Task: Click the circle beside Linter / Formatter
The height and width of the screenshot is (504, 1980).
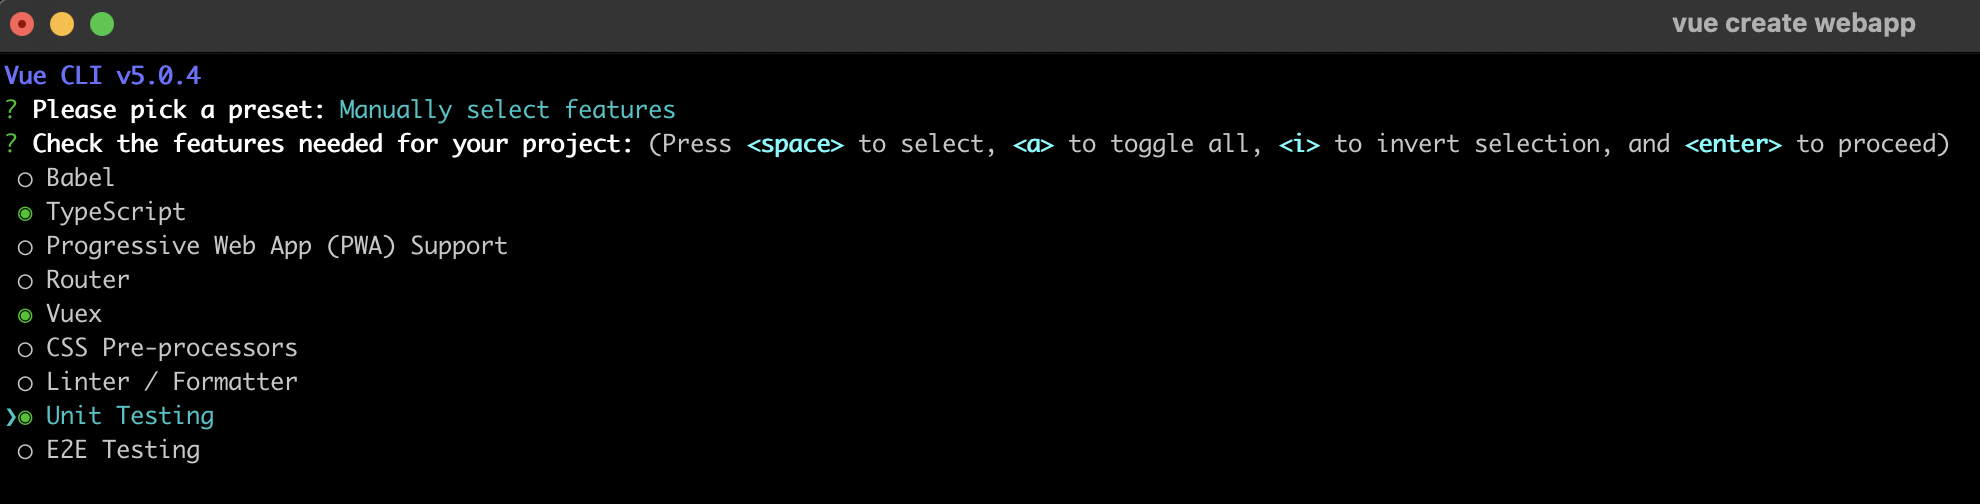Action: (x=25, y=384)
